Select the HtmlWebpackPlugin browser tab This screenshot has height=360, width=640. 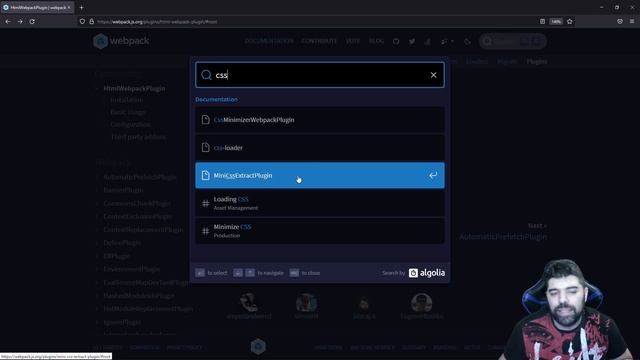tap(37, 7)
